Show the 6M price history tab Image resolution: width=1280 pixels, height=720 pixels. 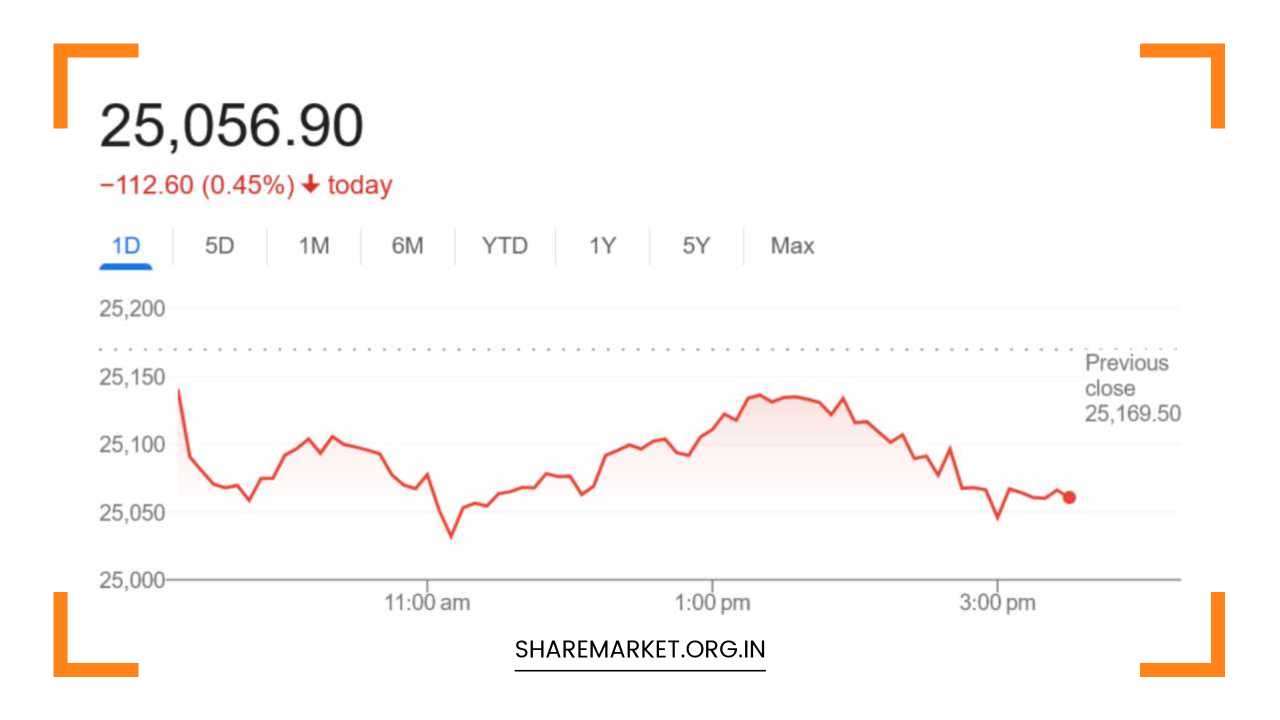pos(407,246)
